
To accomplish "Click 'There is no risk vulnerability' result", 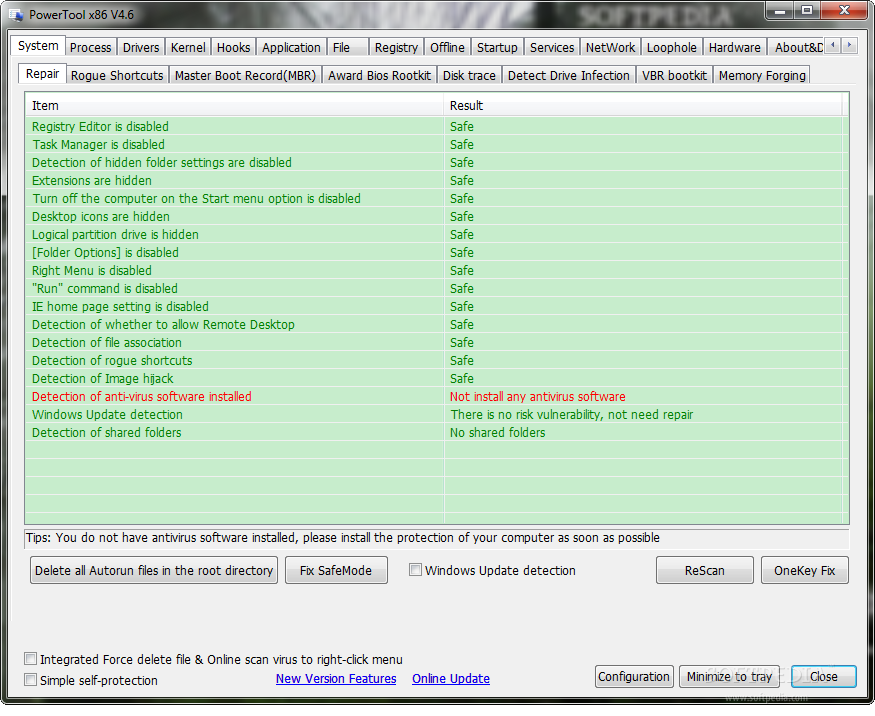I will 571,415.
